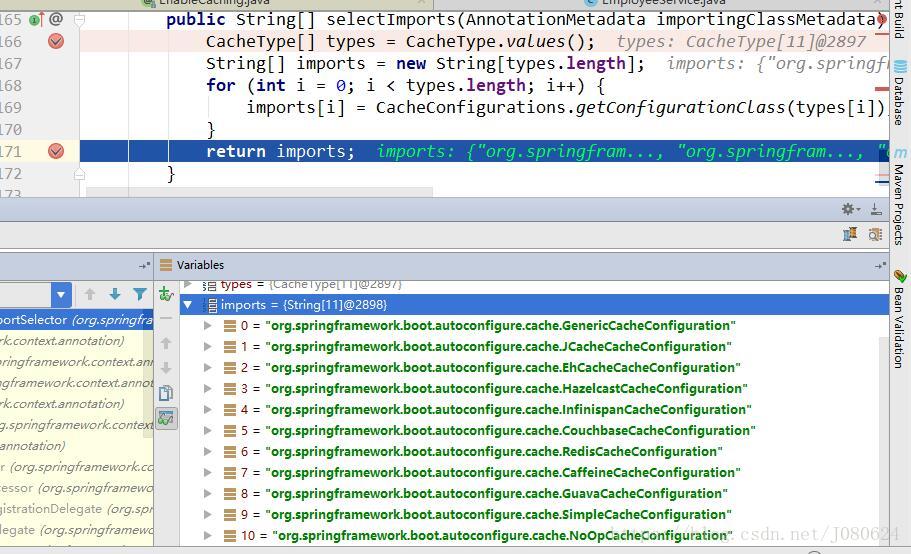This screenshot has width=911, height=554.
Task: Open the Ant Build tool window tab
Action: pyautogui.click(x=899, y=19)
